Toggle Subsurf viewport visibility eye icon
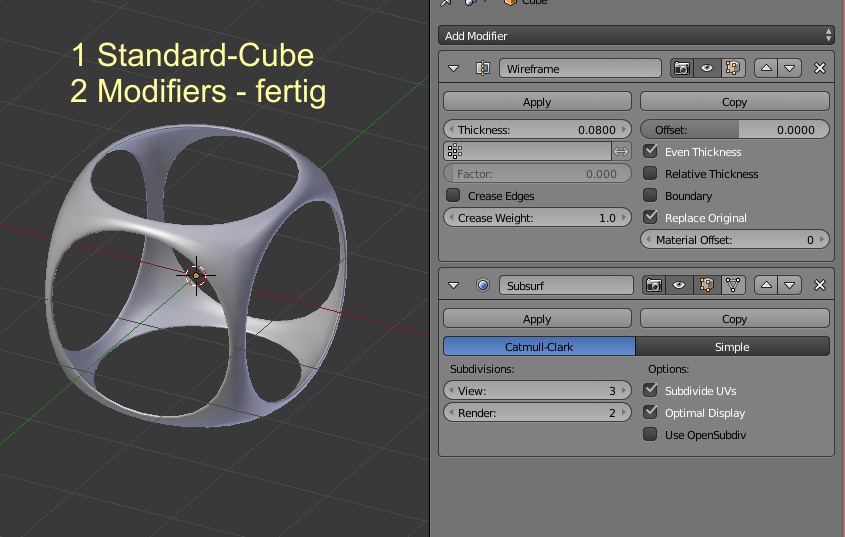 [x=679, y=285]
